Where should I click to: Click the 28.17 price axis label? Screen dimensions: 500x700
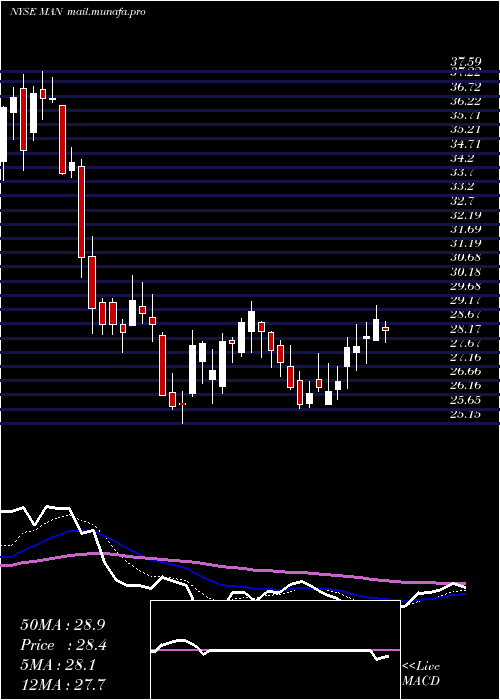[466, 329]
